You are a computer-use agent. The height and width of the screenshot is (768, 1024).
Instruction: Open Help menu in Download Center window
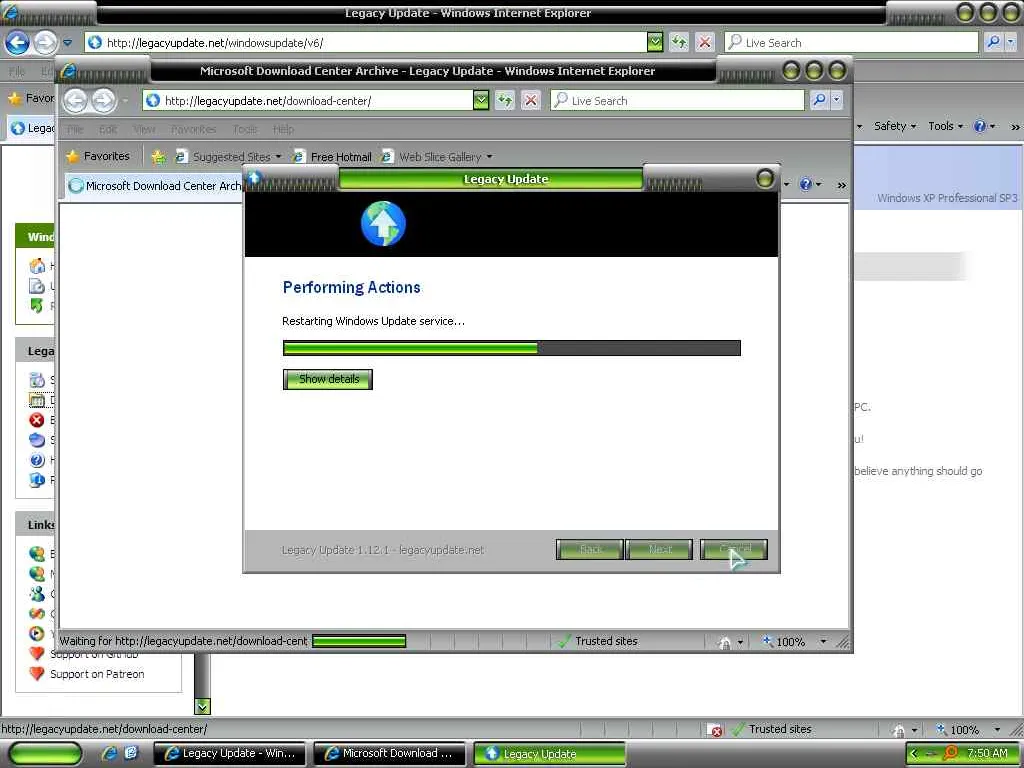point(283,129)
